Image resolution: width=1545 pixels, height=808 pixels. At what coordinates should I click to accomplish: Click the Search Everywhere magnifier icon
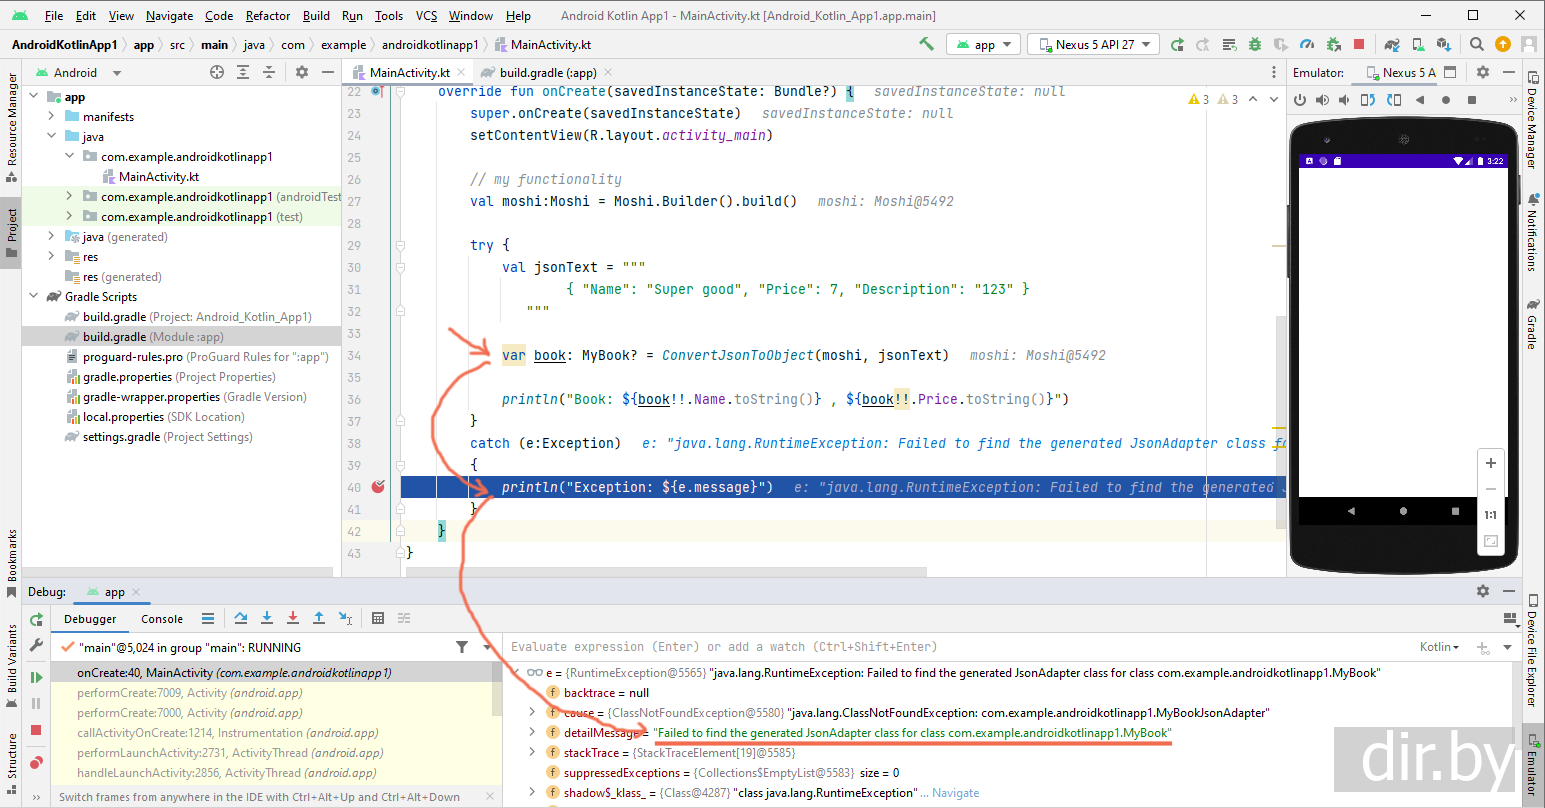click(1476, 44)
